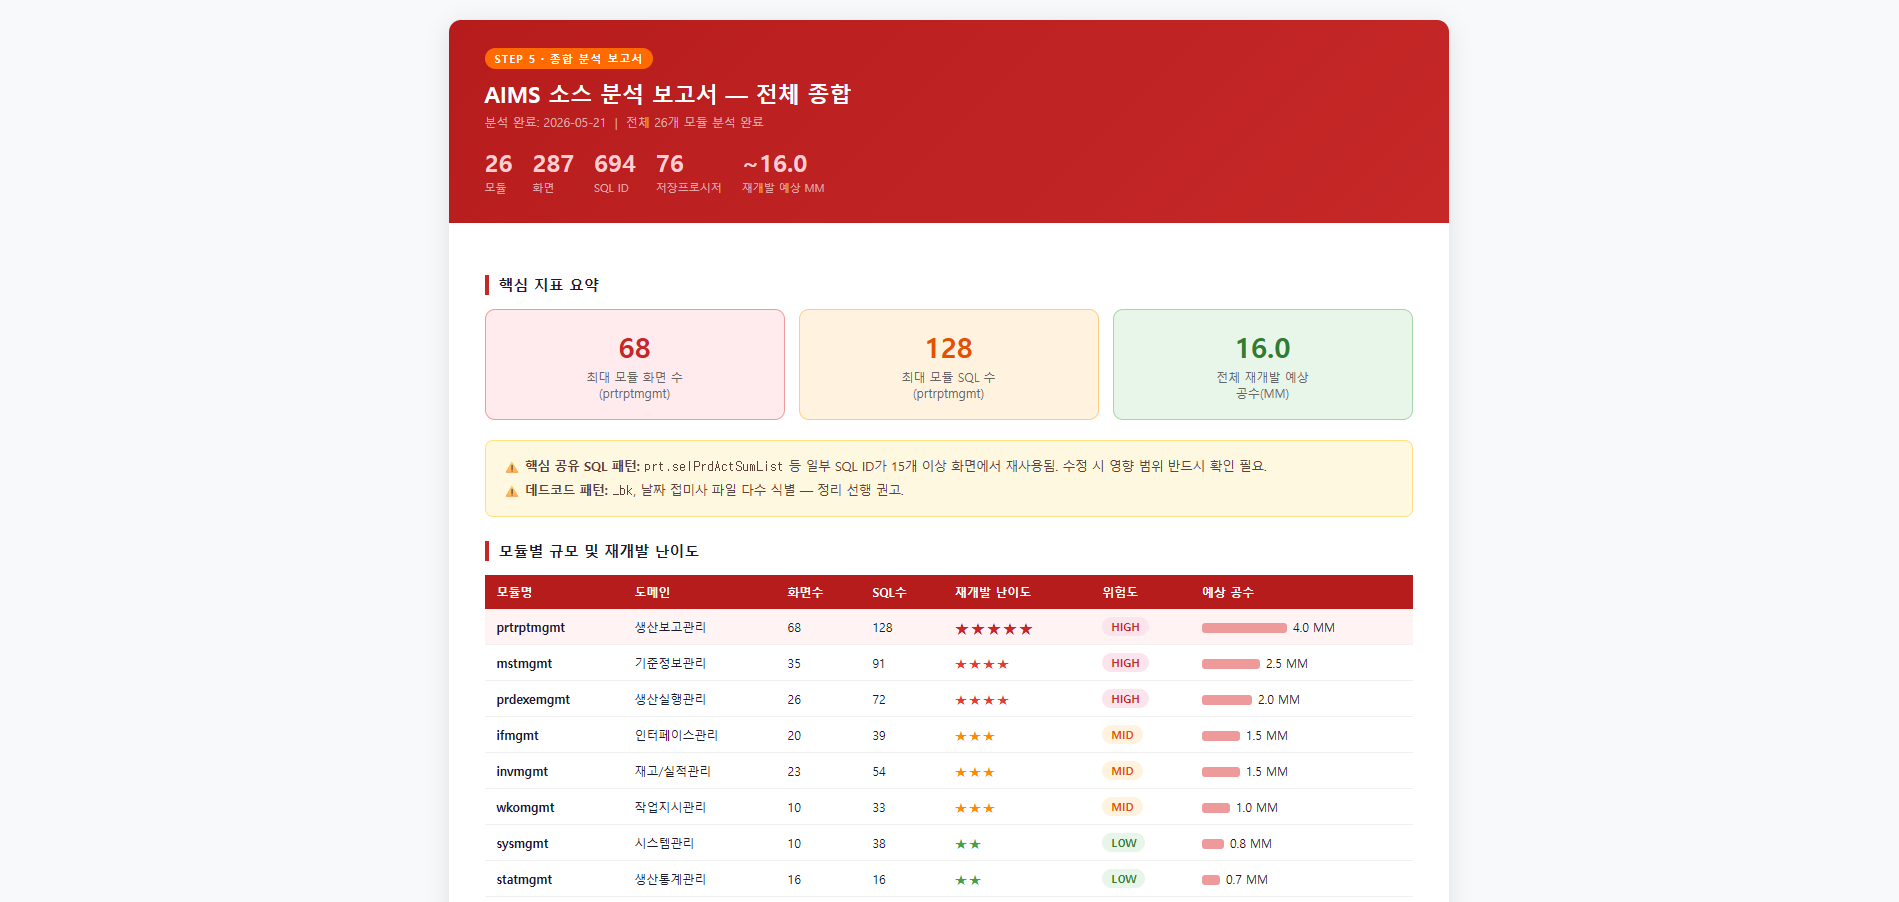This screenshot has width=1899, height=902.
Task: Click the 분석 완료: 2026-05-21 date text
Action: 545,123
